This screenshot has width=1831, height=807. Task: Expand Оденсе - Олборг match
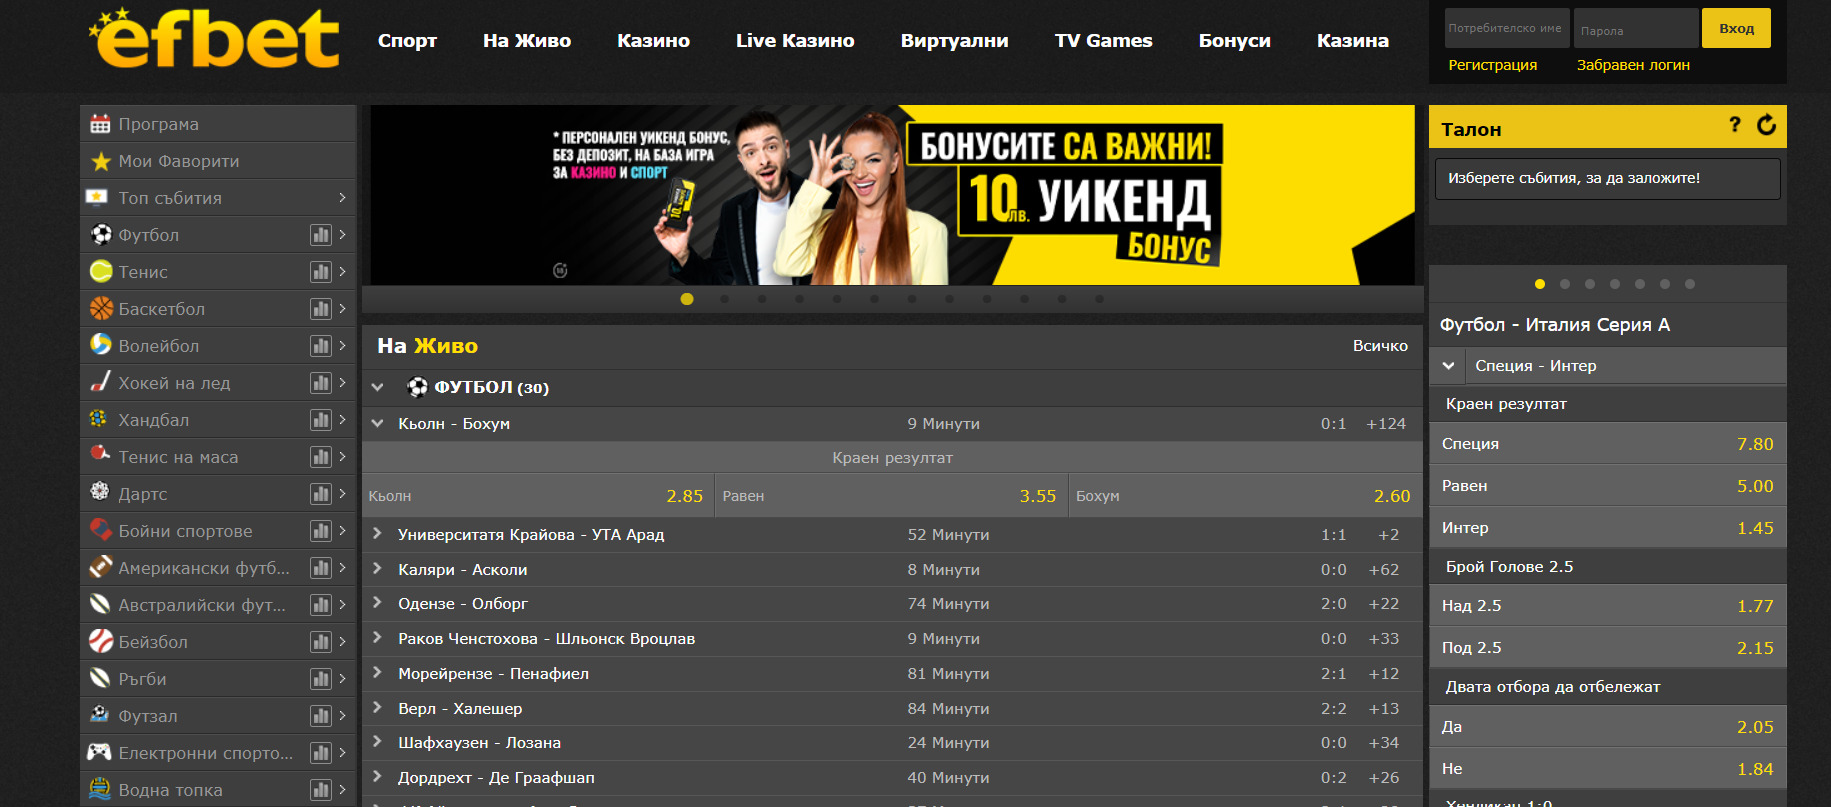(377, 603)
